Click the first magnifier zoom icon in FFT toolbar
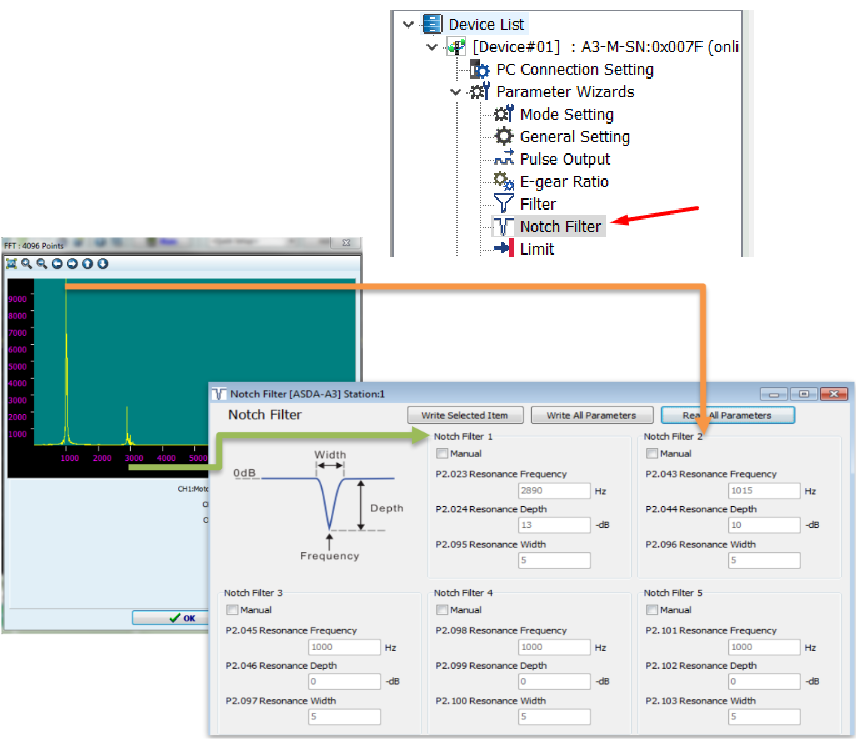This screenshot has height=739, width=856. pos(26,264)
